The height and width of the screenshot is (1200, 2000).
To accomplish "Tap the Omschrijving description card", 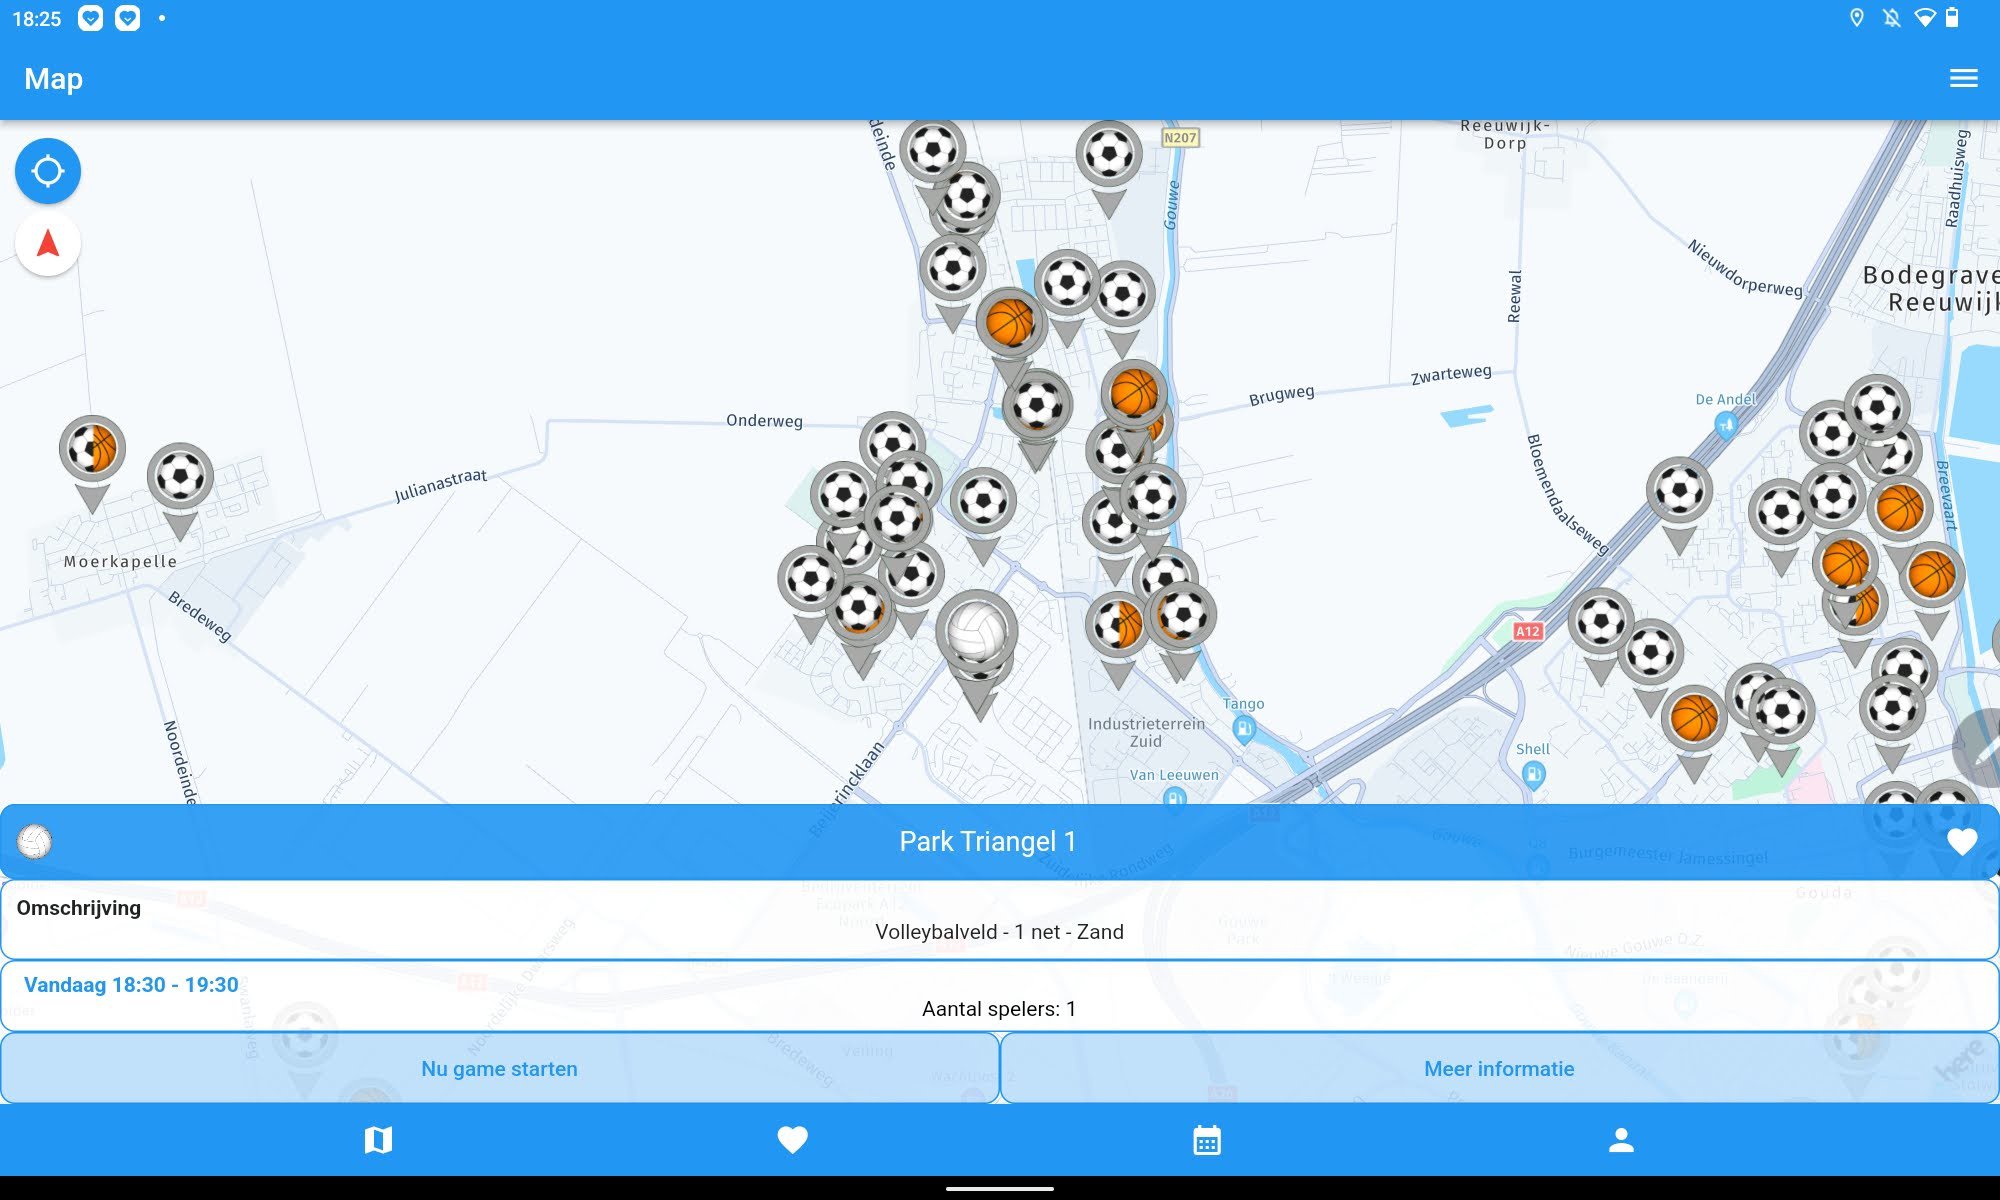I will [999, 920].
